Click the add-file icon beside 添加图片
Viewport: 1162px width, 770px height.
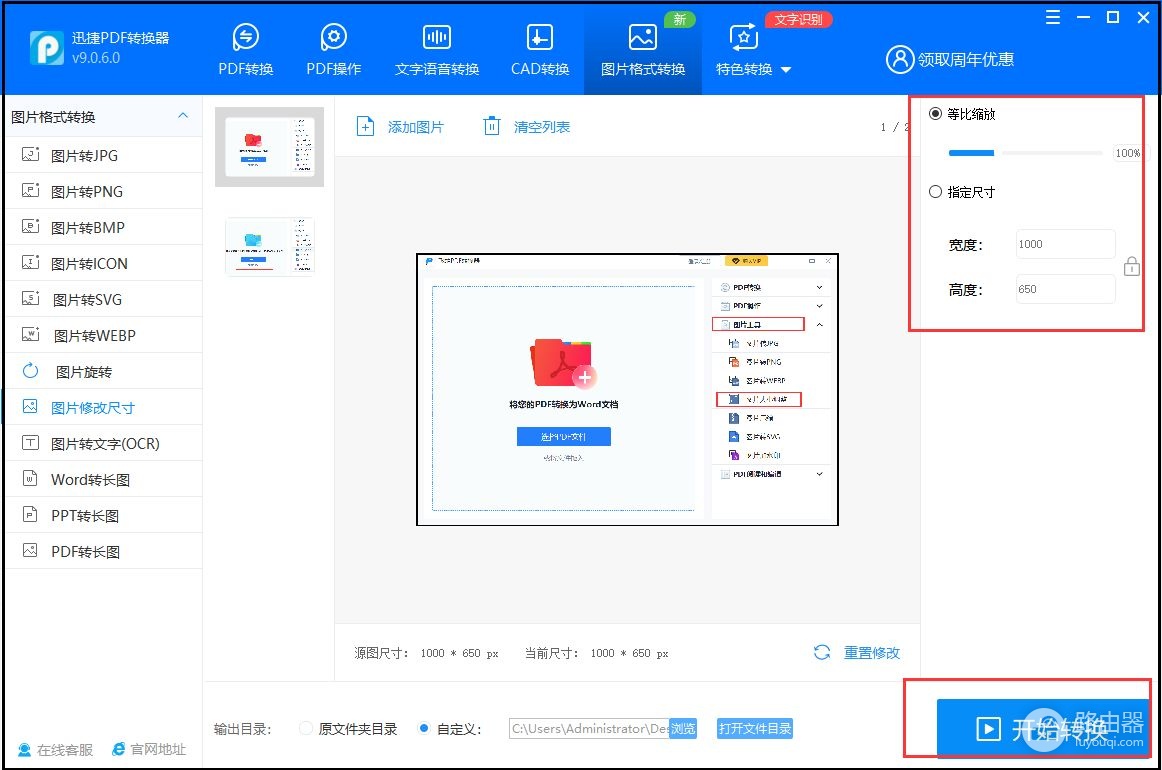coord(365,126)
